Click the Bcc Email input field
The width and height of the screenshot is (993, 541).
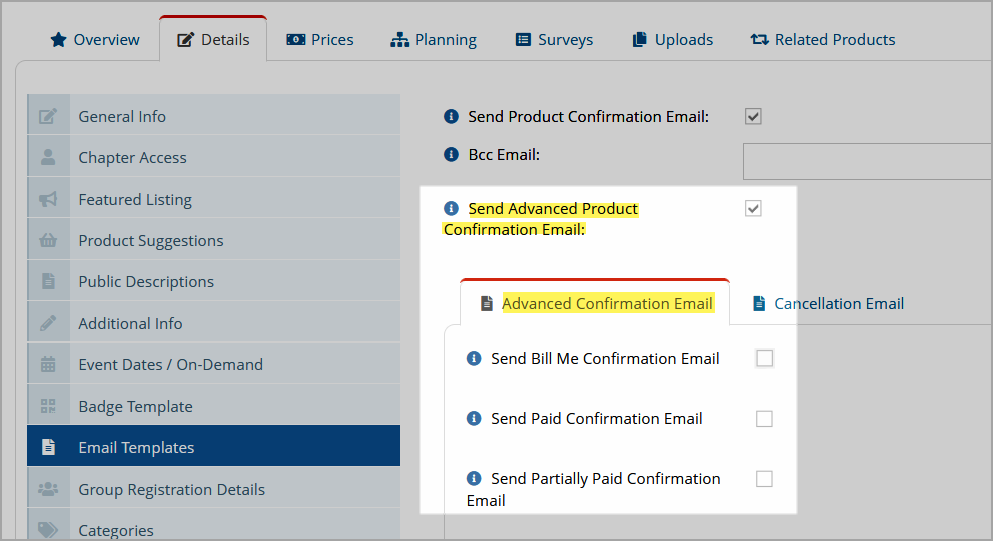click(868, 162)
